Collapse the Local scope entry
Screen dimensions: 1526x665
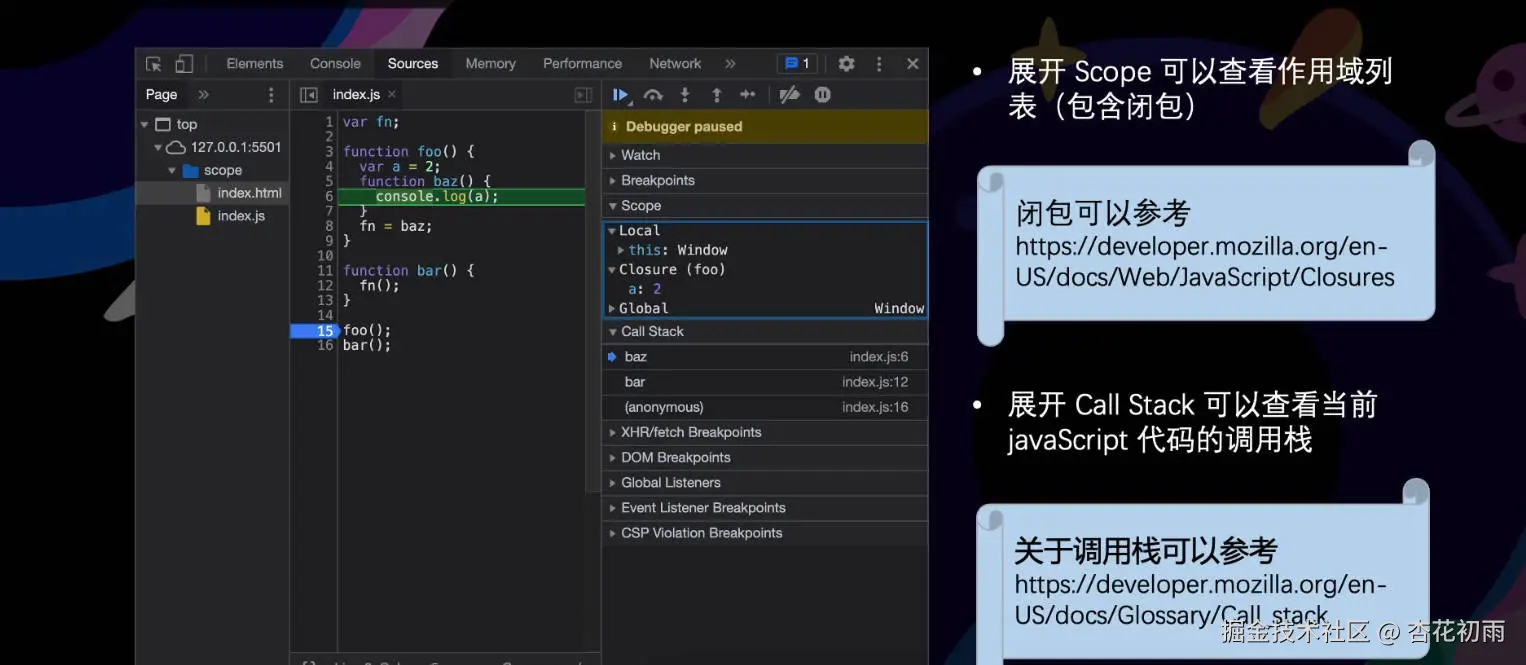pyautogui.click(x=612, y=231)
